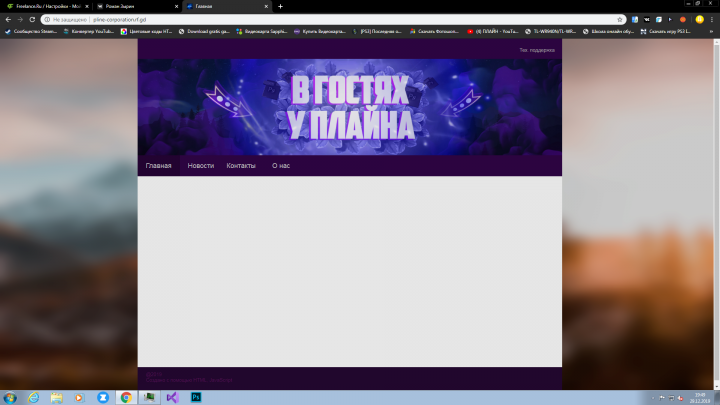Open Photoshop from taskbar
The height and width of the screenshot is (405, 720).
coord(196,398)
